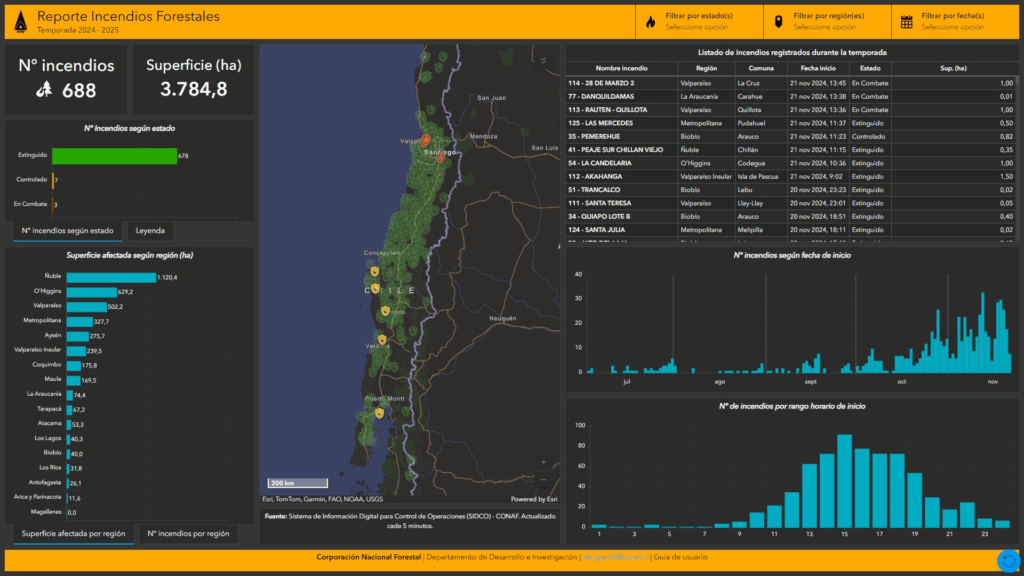The width and height of the screenshot is (1024, 576).
Task: Click the orange fire marker near Santiago
Action: [439, 157]
